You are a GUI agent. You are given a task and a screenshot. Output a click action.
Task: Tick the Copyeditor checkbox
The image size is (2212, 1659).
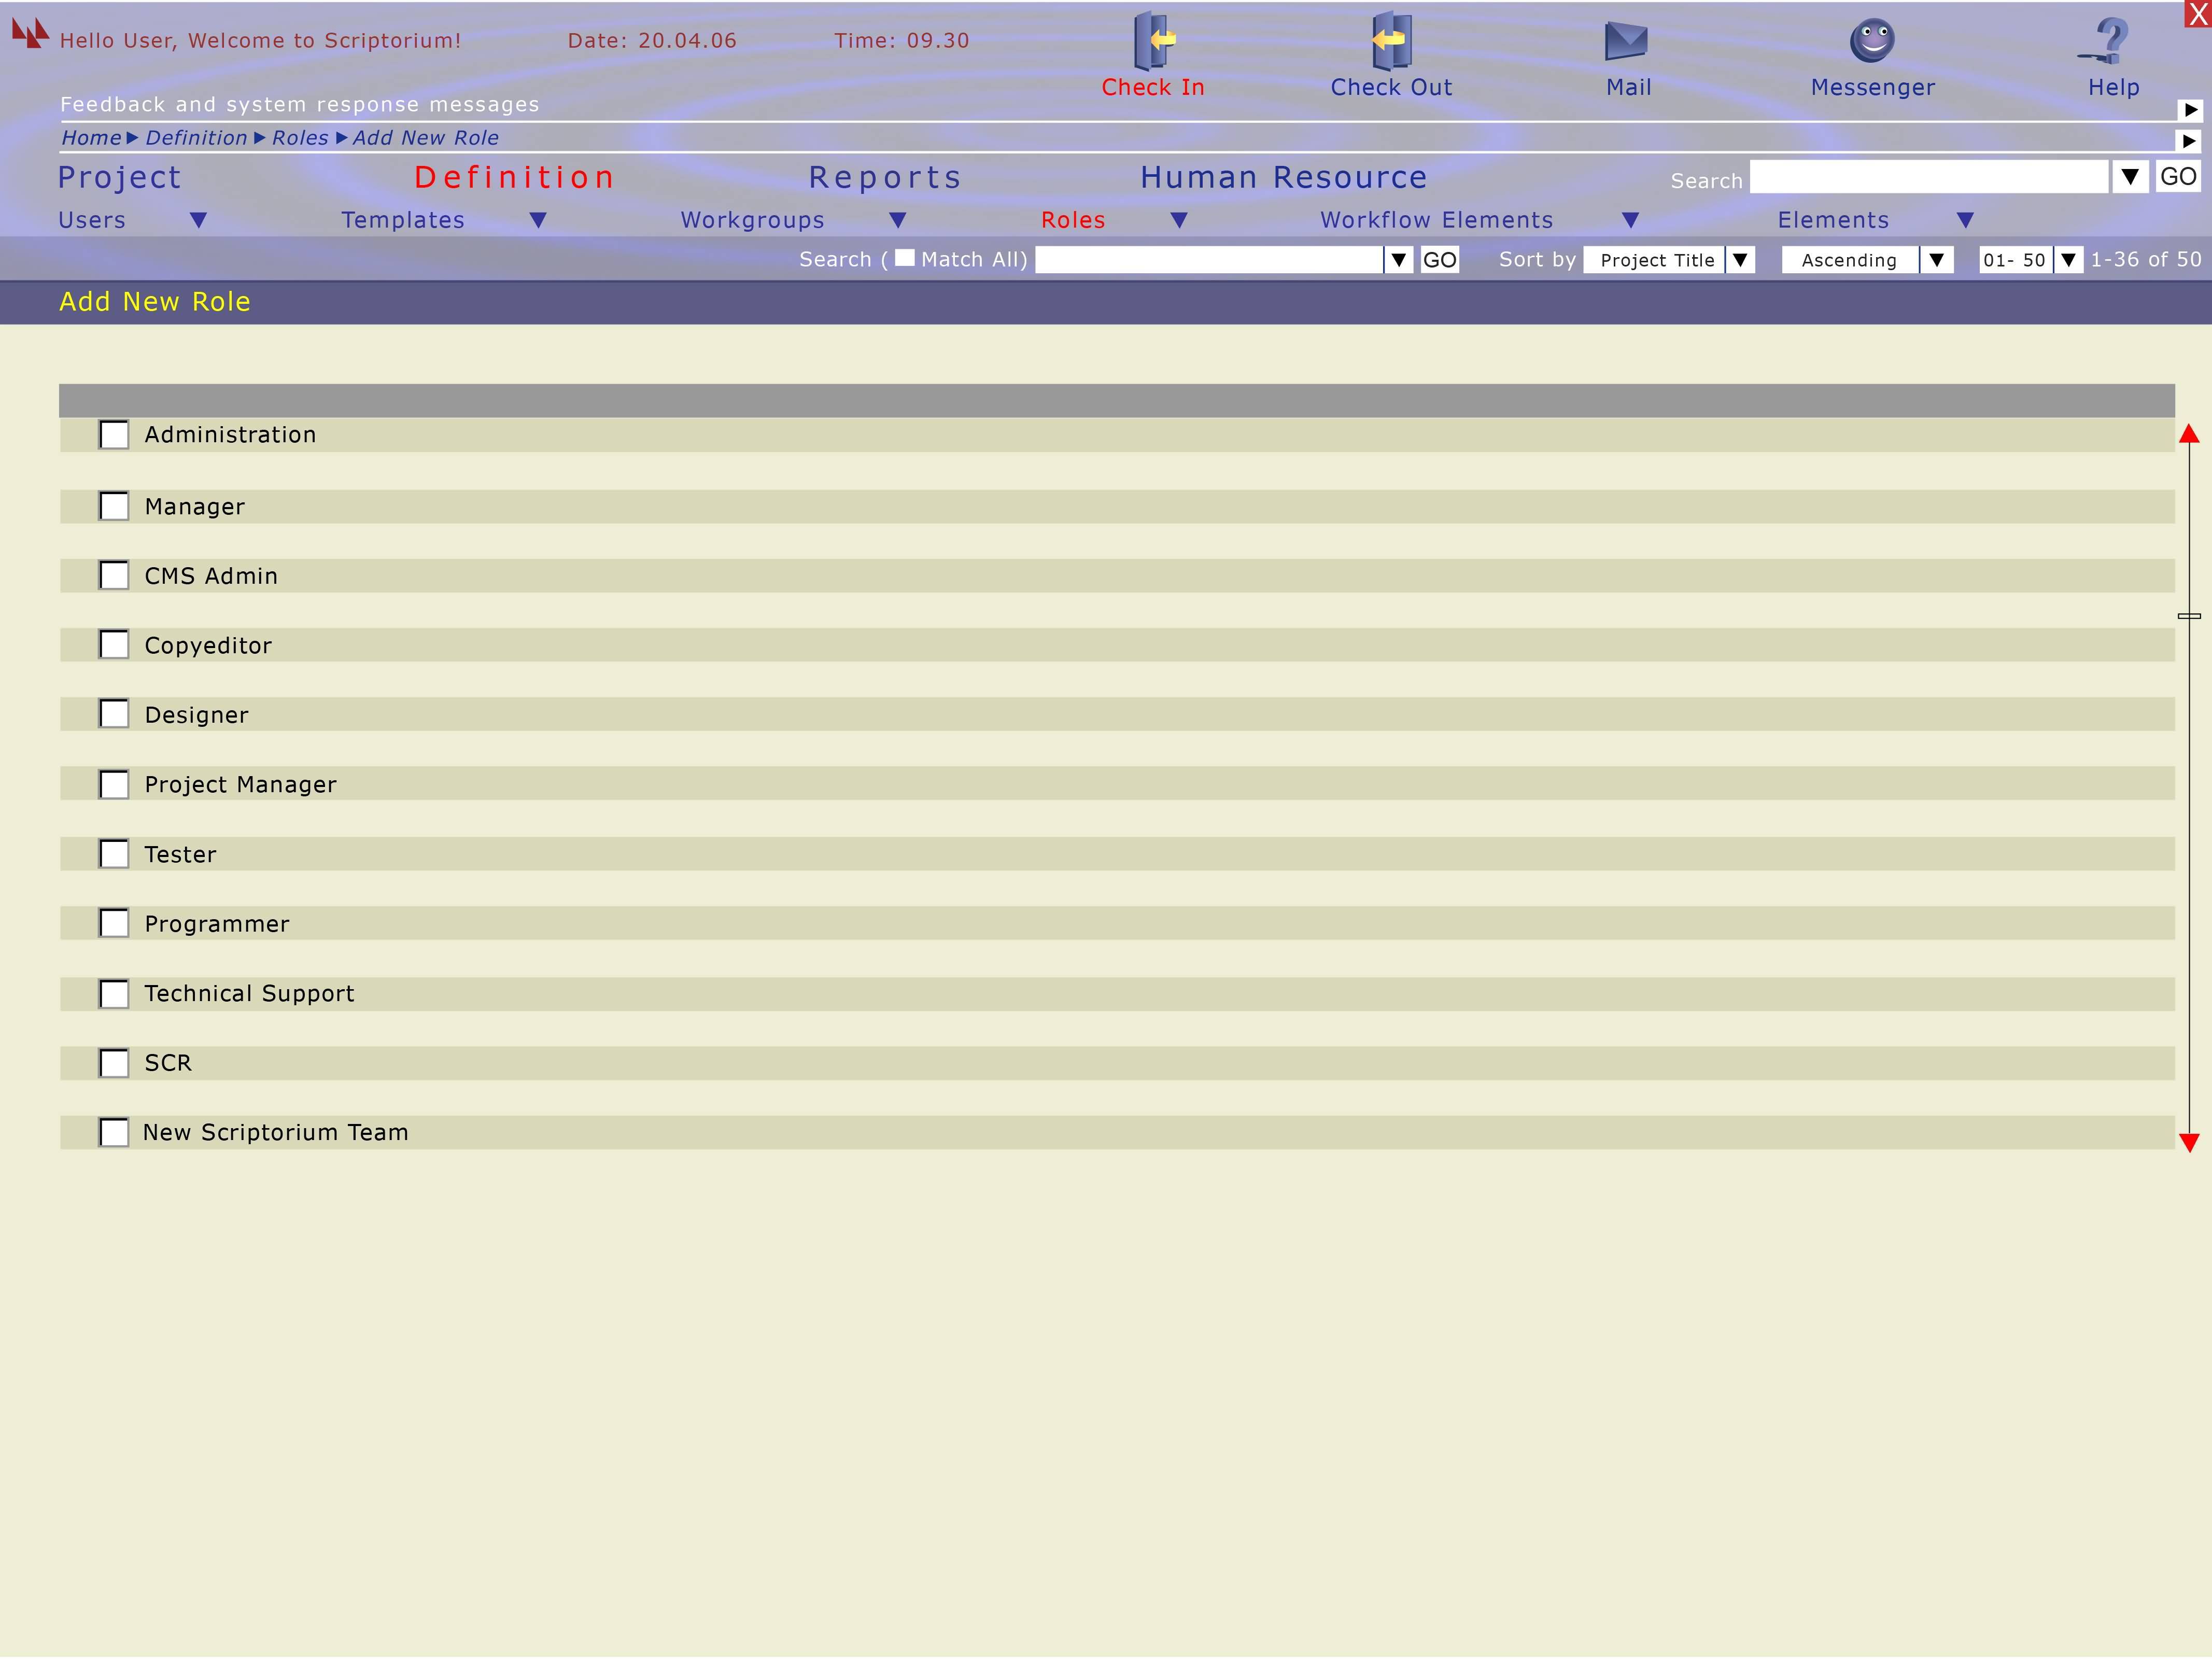click(114, 645)
